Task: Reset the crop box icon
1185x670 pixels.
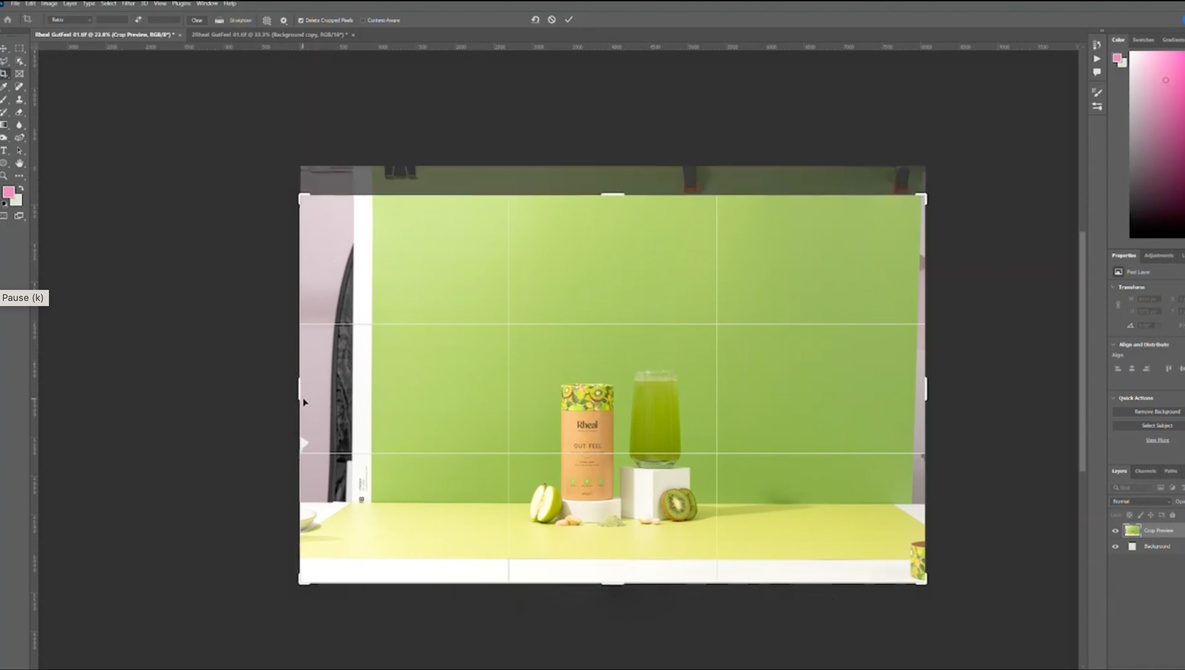Action: pyautogui.click(x=535, y=20)
